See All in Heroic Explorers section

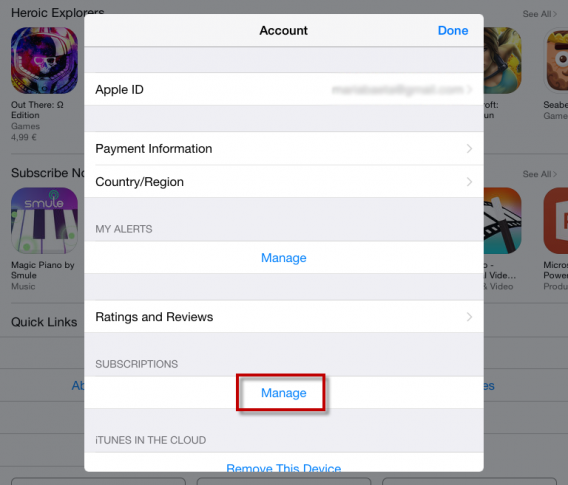pyautogui.click(x=539, y=14)
